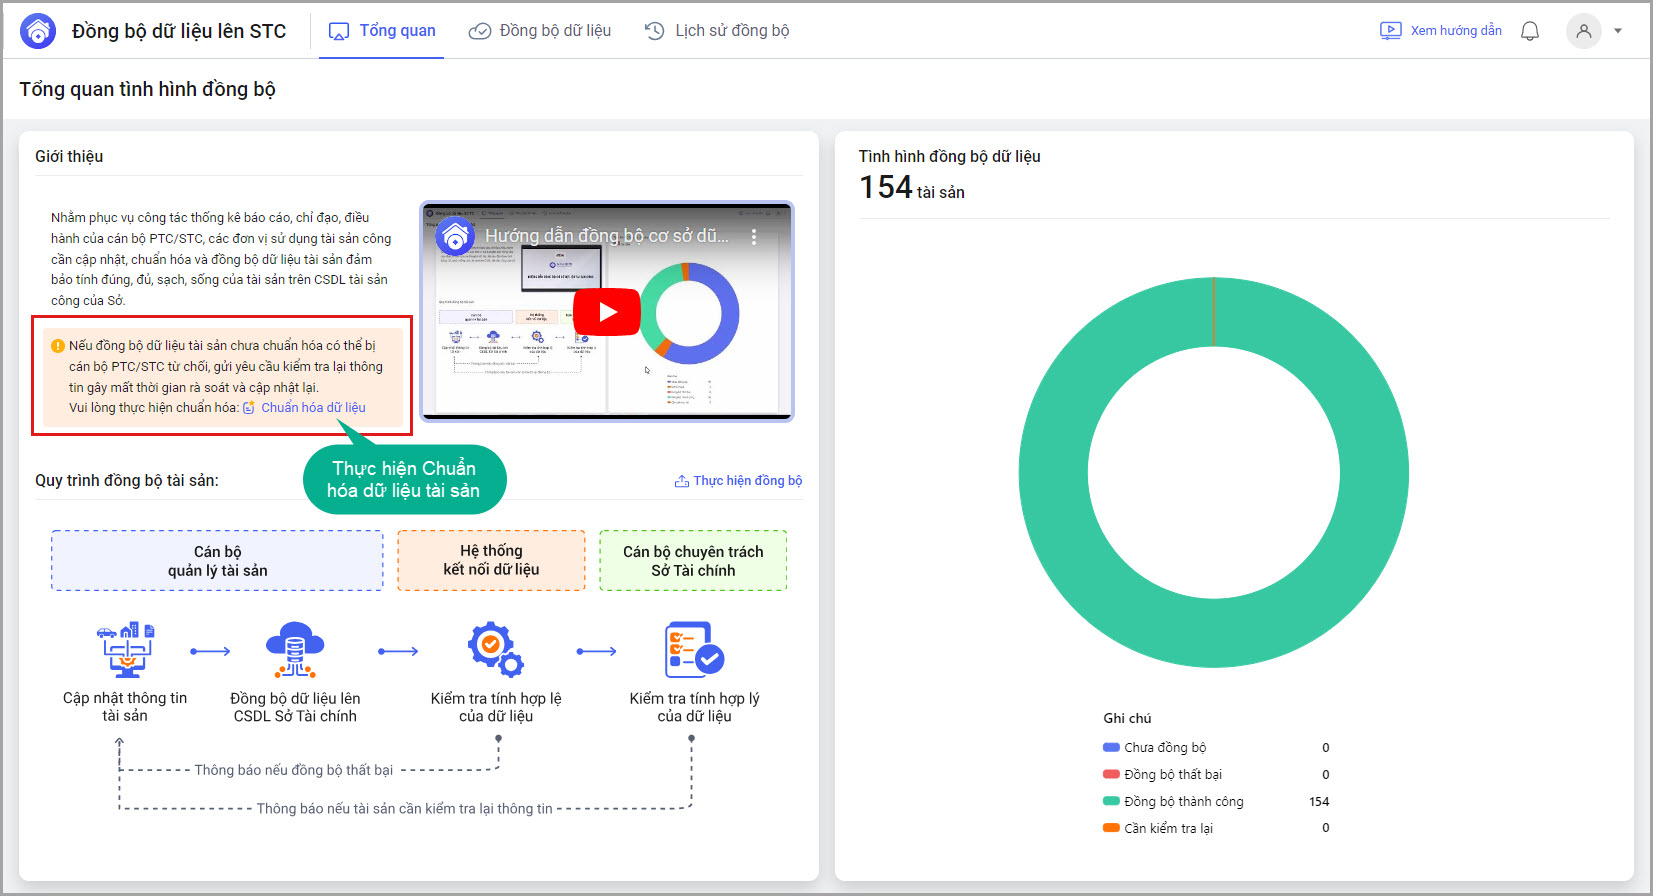Click the user avatar icon
The height and width of the screenshot is (896, 1653).
[1583, 31]
